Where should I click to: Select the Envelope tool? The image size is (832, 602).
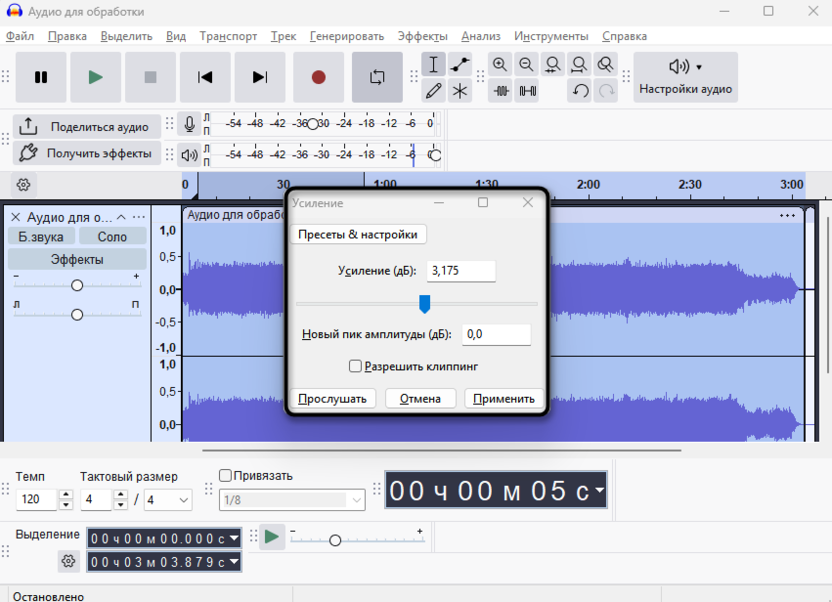coord(460,65)
